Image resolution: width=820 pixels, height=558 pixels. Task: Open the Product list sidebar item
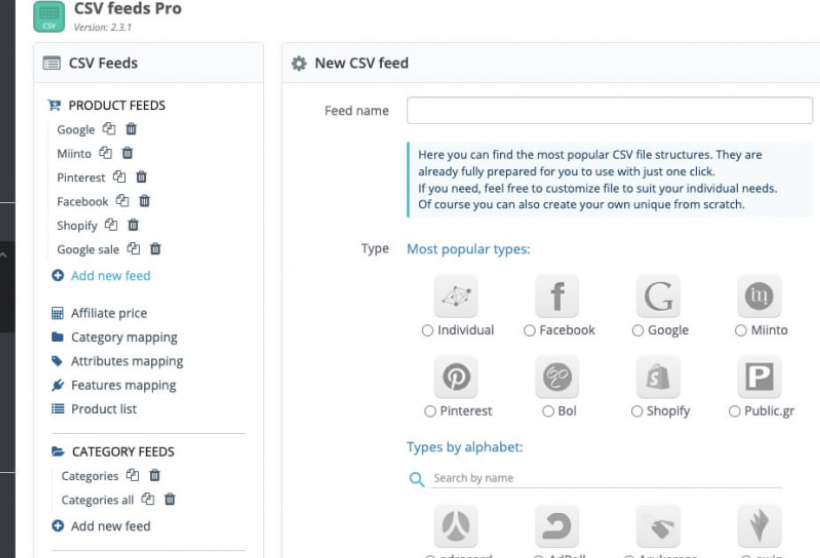pos(104,409)
